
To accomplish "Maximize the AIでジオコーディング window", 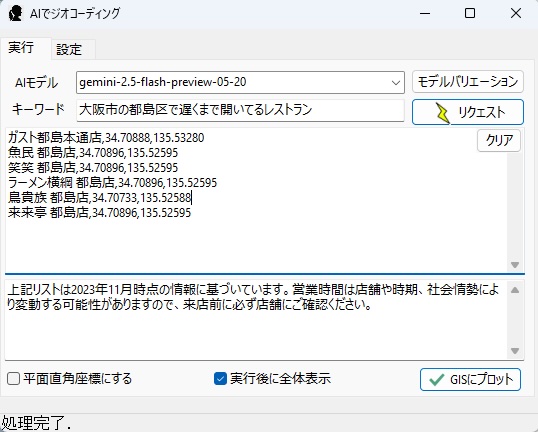I will (x=470, y=13).
